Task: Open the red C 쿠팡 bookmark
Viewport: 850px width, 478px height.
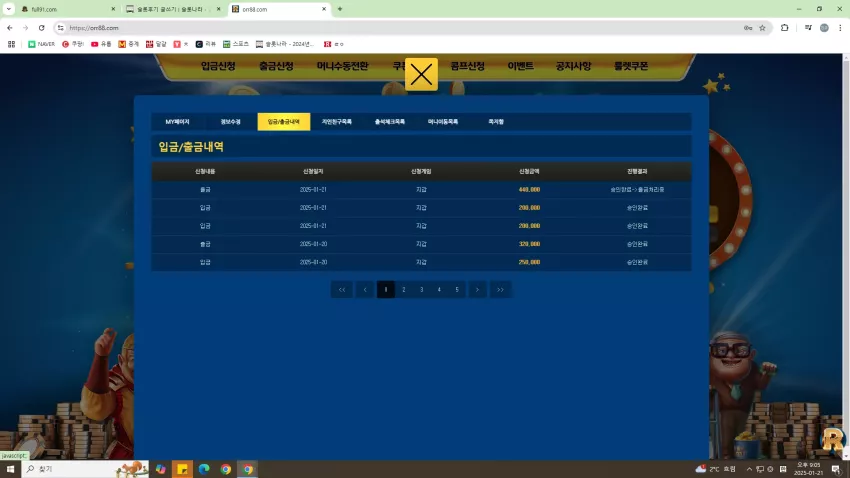Action: [x=73, y=44]
